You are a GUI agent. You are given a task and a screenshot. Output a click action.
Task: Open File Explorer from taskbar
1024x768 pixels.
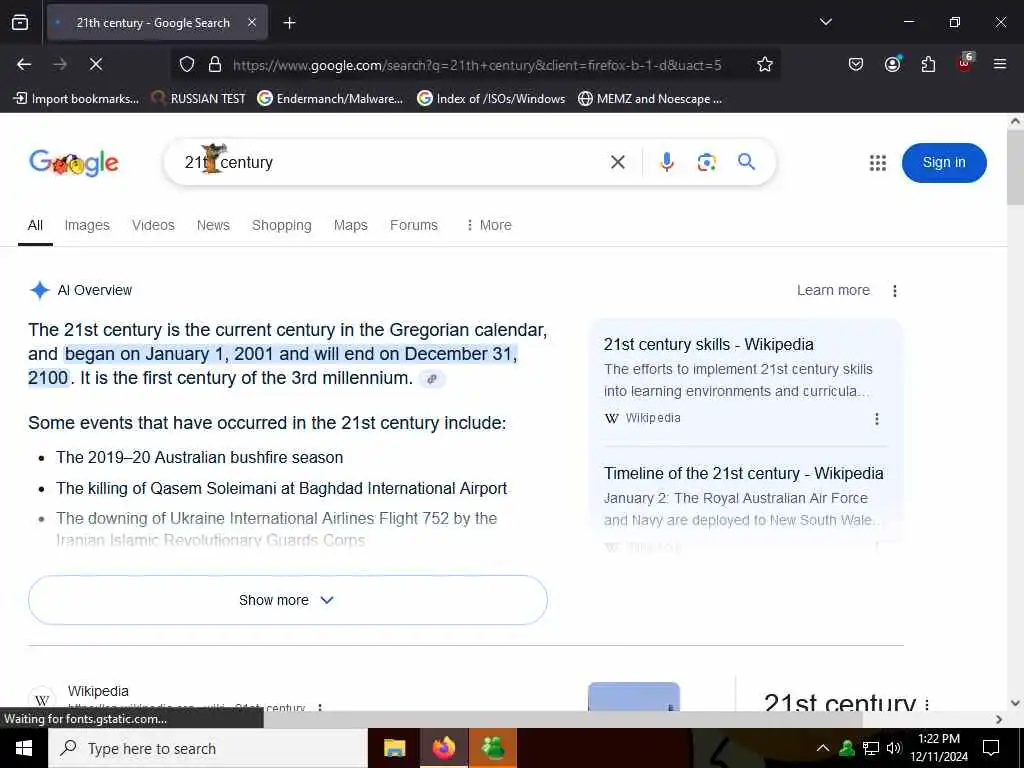click(x=394, y=748)
